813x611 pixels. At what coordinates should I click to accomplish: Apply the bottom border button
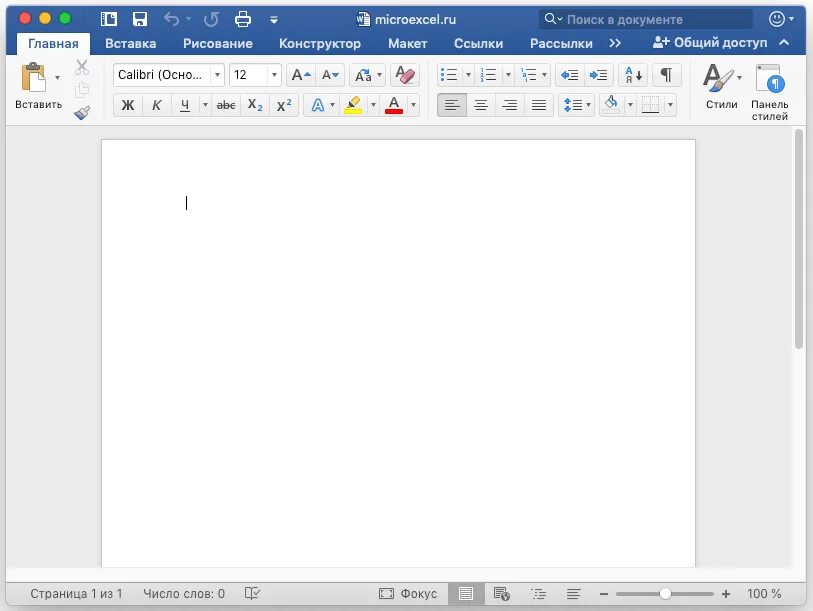click(650, 105)
